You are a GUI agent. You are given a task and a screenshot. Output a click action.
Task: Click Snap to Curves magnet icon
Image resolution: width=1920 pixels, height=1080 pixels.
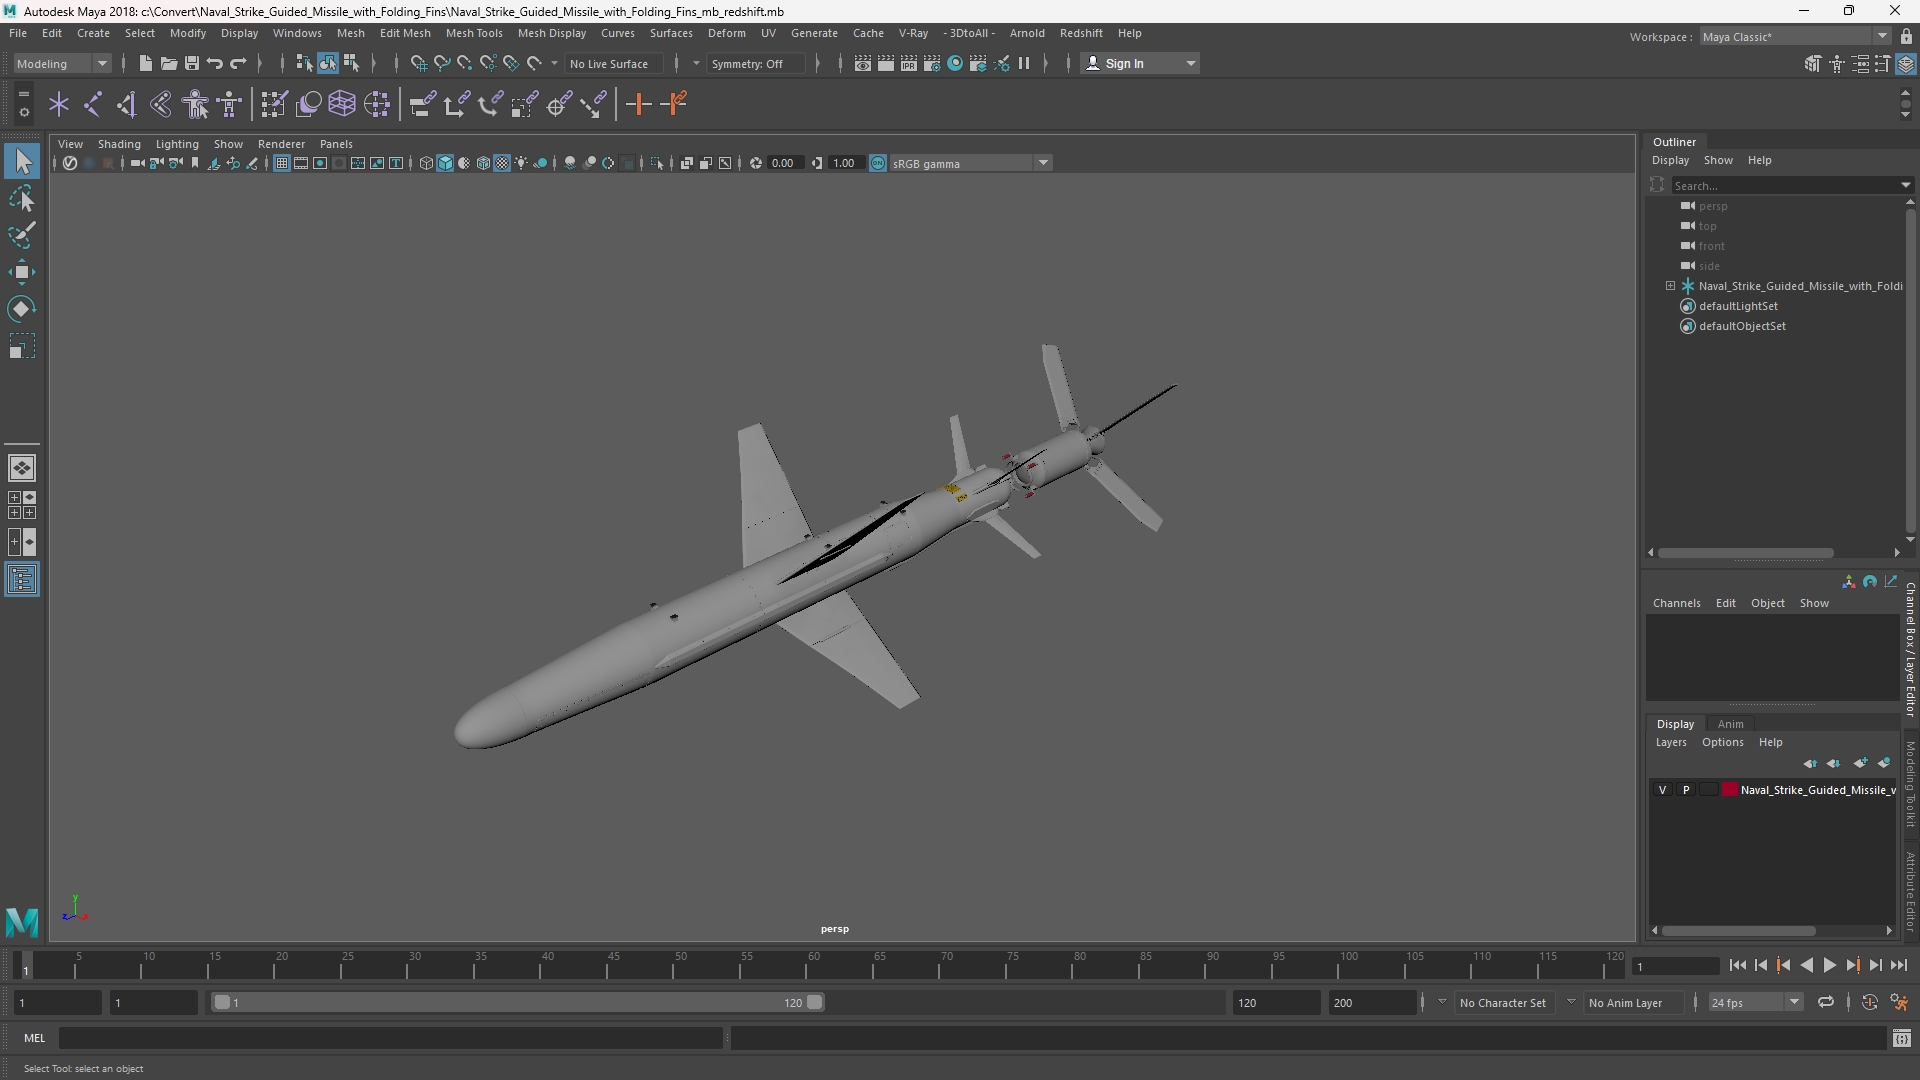(441, 63)
